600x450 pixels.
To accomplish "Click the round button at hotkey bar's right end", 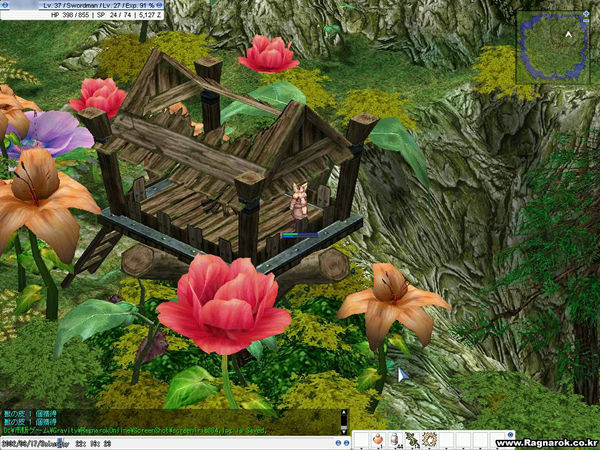I will pos(510,435).
